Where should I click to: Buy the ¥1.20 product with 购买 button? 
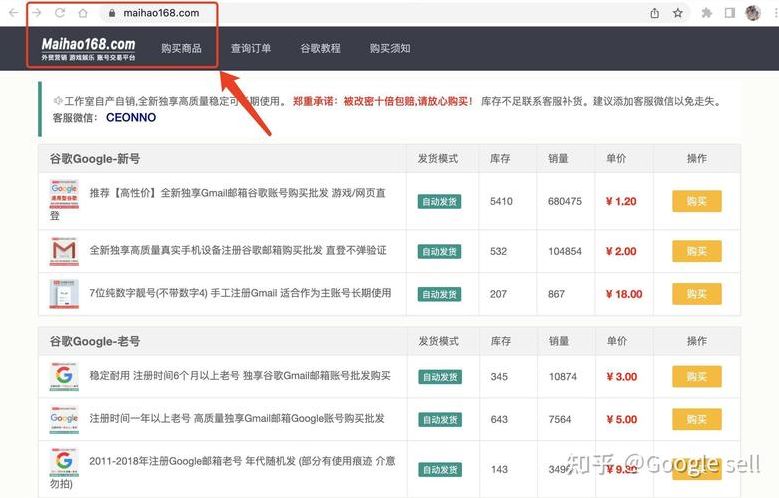tap(697, 201)
